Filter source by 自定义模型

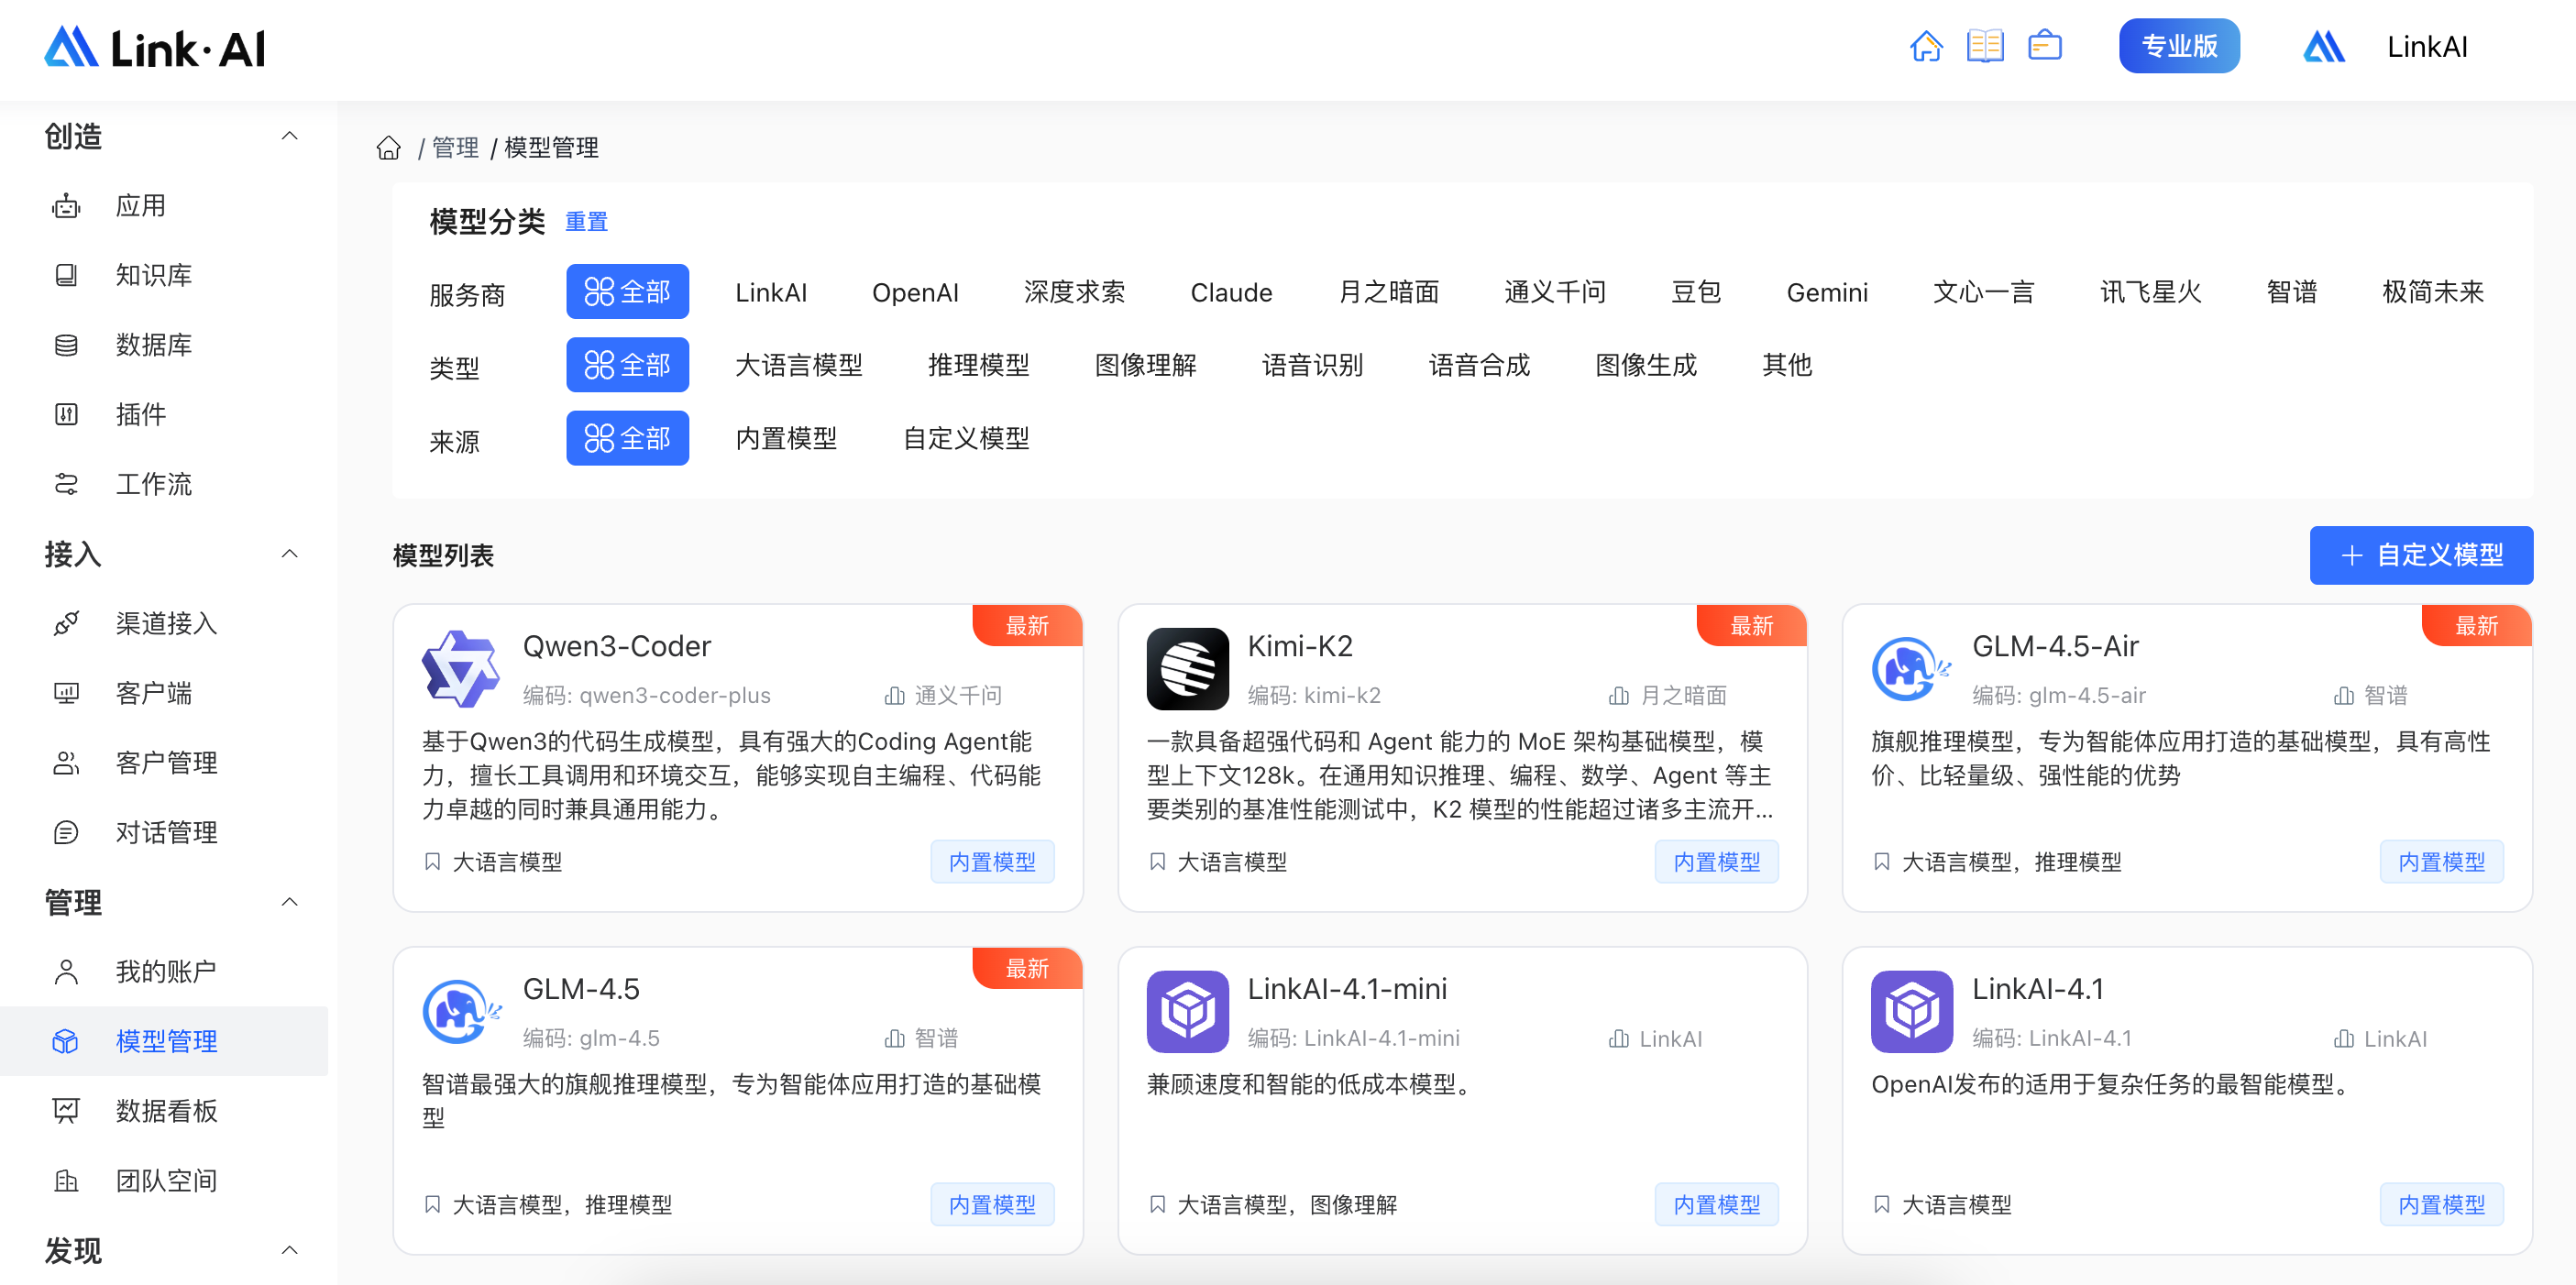966,438
